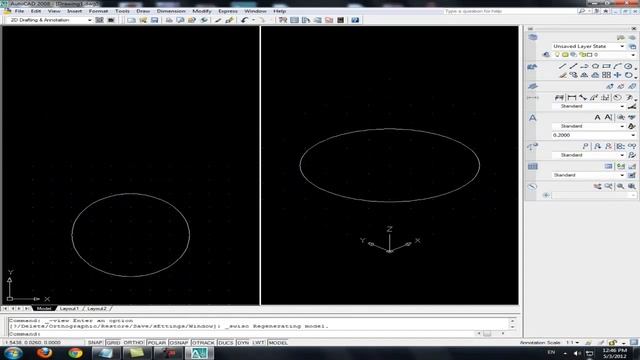The width and height of the screenshot is (640, 360).
Task: Click the Type a question for help field
Action: 509,11
